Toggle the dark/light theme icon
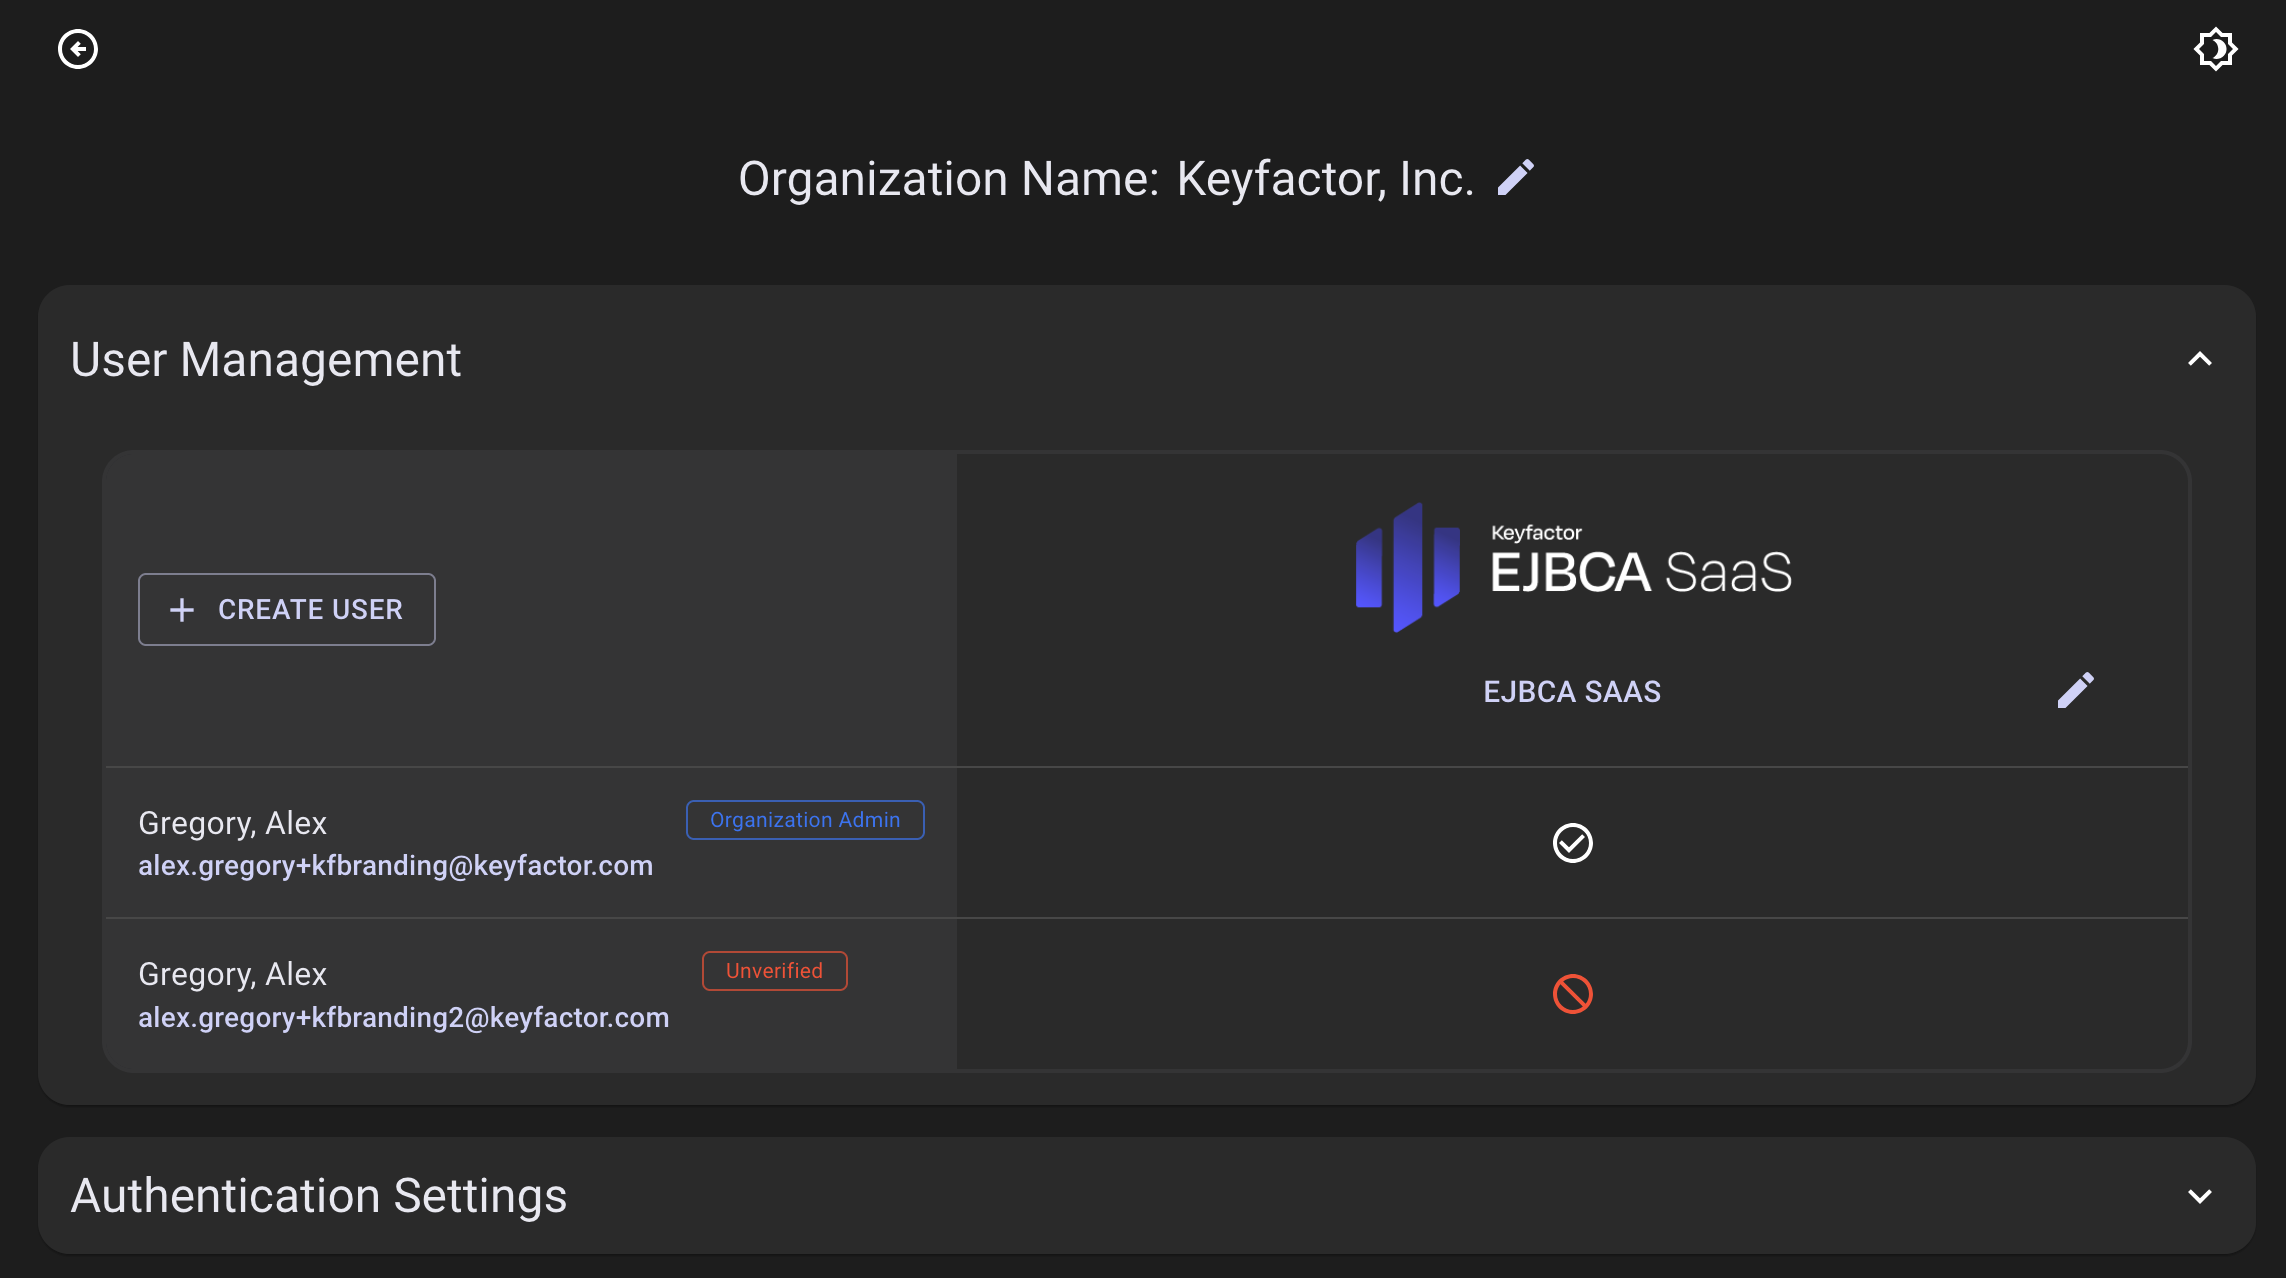The height and width of the screenshot is (1278, 2286). pyautogui.click(x=2215, y=49)
